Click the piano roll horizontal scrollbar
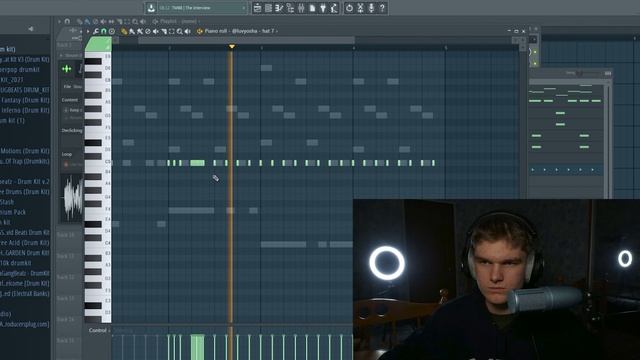Viewport: 640px width, 360px height. pos(247,40)
